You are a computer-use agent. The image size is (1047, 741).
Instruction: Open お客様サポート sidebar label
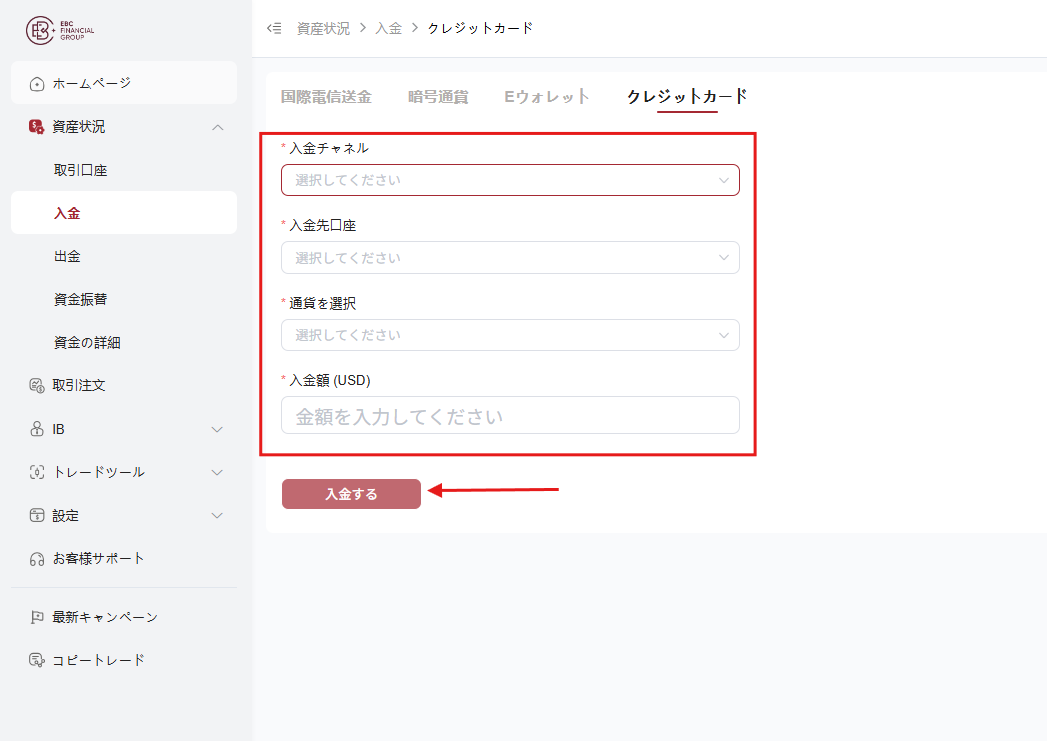(x=98, y=559)
